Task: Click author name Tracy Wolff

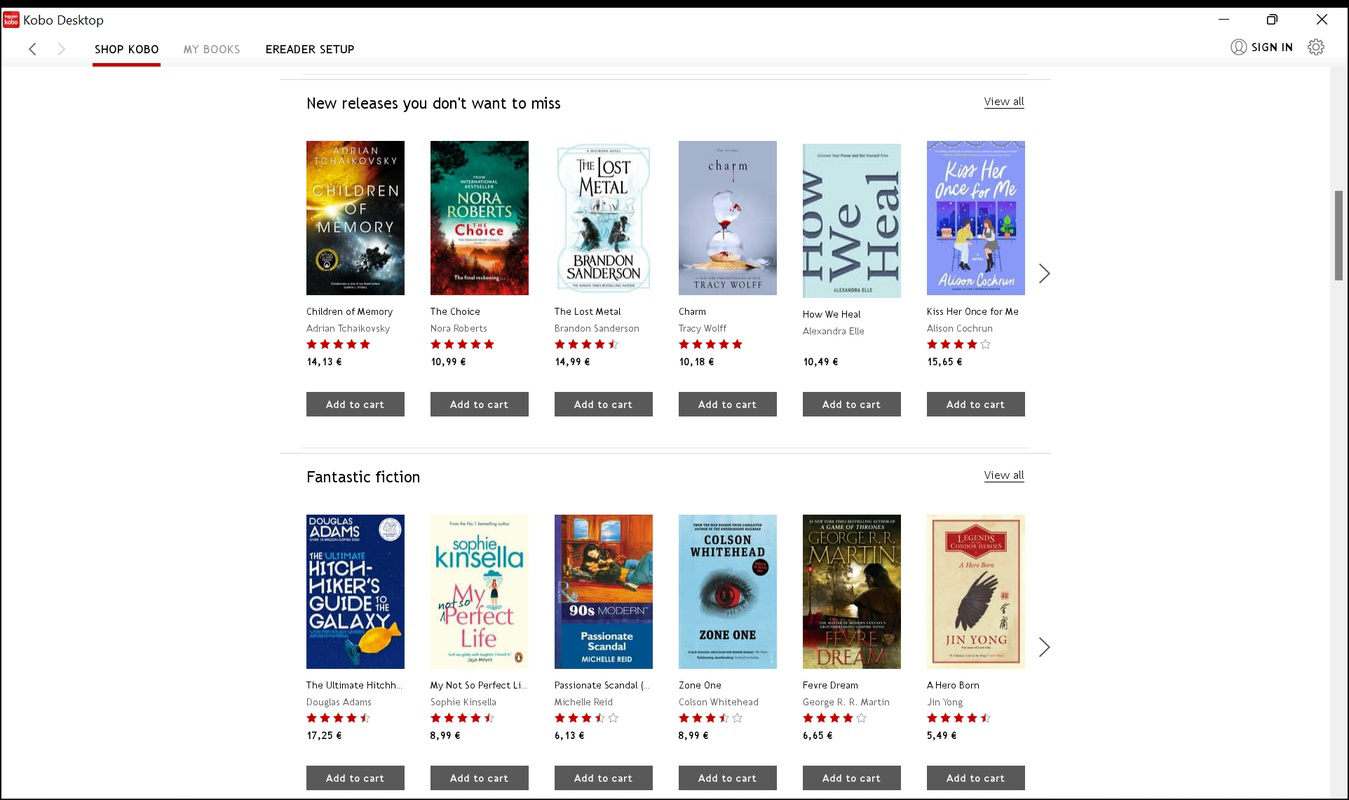Action: (x=703, y=328)
